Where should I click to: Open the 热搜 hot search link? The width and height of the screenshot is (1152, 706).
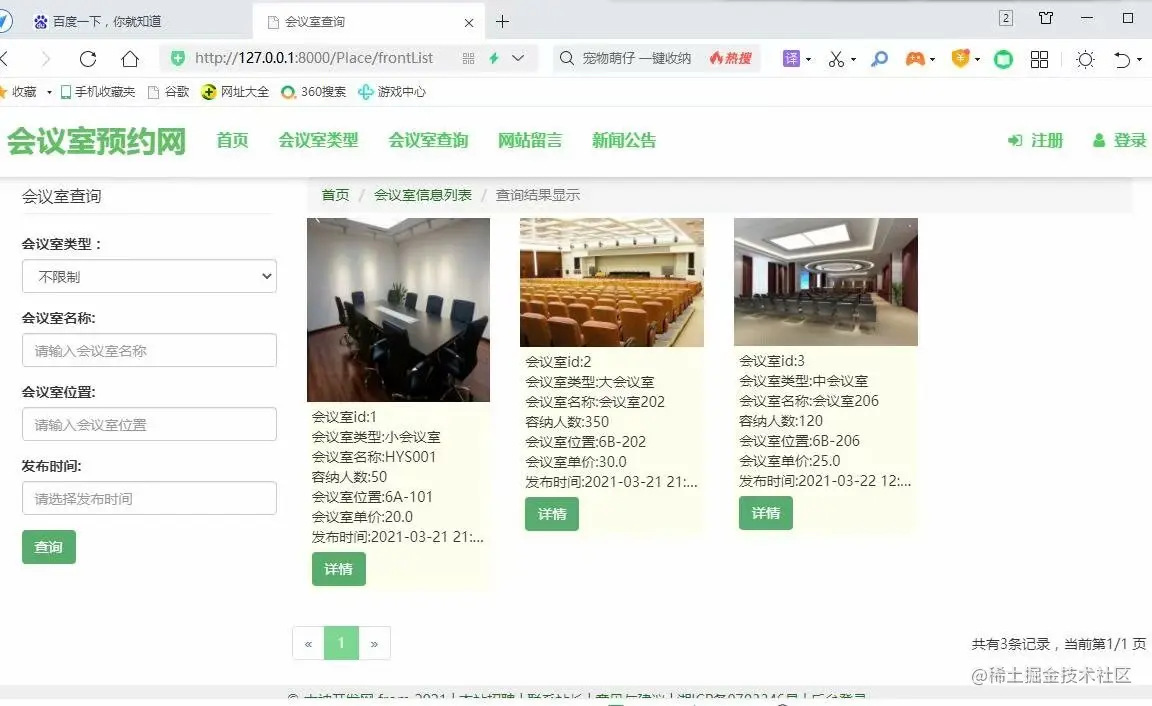click(730, 58)
